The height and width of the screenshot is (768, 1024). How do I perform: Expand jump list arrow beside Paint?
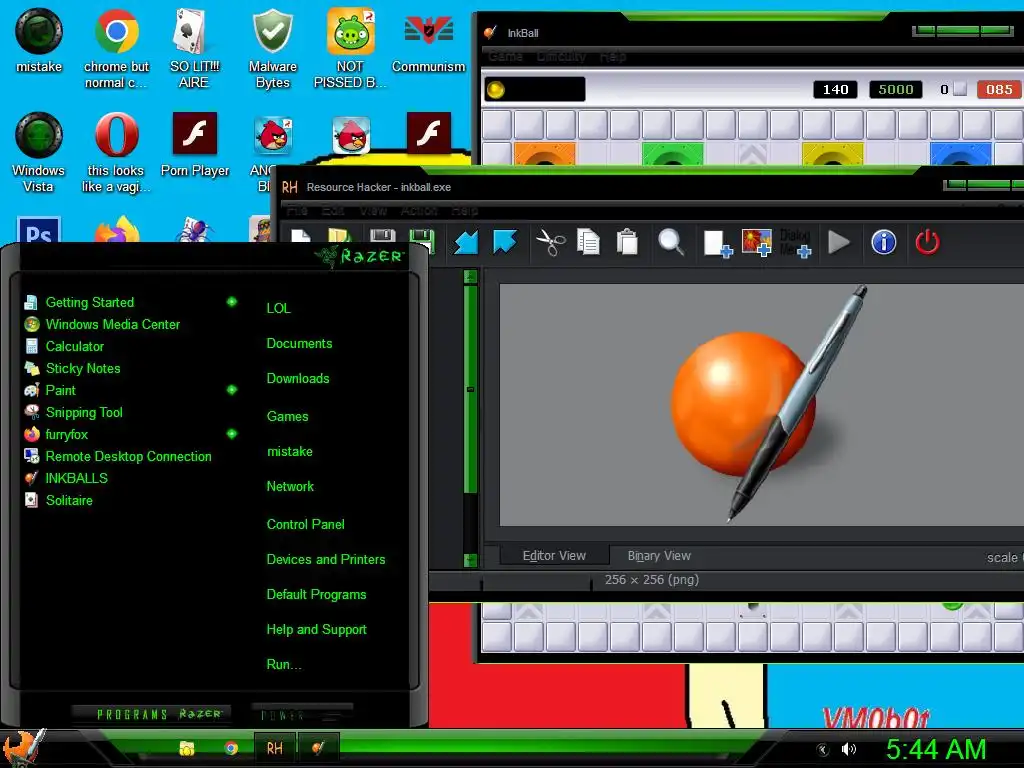232,390
